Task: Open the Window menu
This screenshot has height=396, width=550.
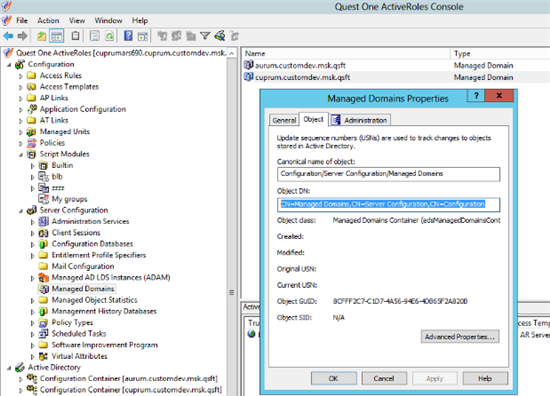Action: coord(108,20)
